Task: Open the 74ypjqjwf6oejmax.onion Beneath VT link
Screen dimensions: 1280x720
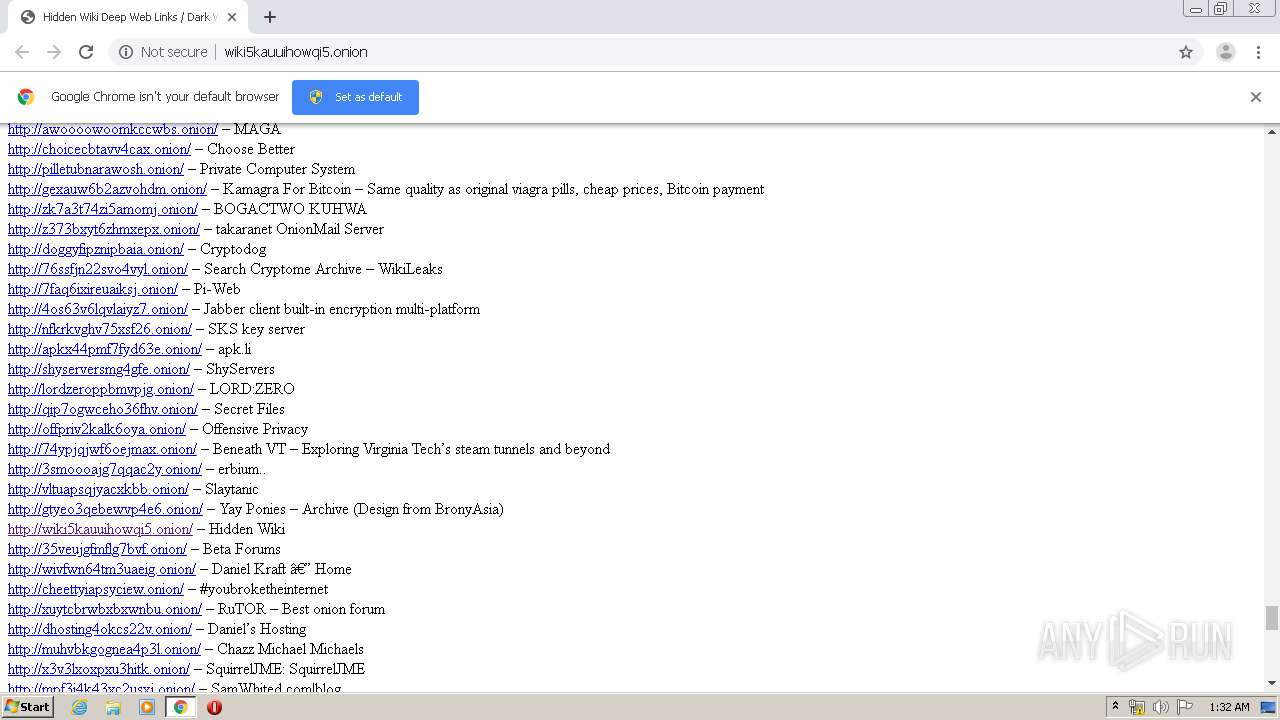Action: 103,449
